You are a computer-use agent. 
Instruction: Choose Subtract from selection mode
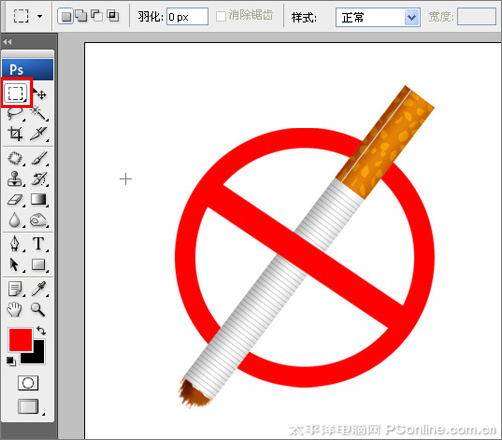point(97,16)
